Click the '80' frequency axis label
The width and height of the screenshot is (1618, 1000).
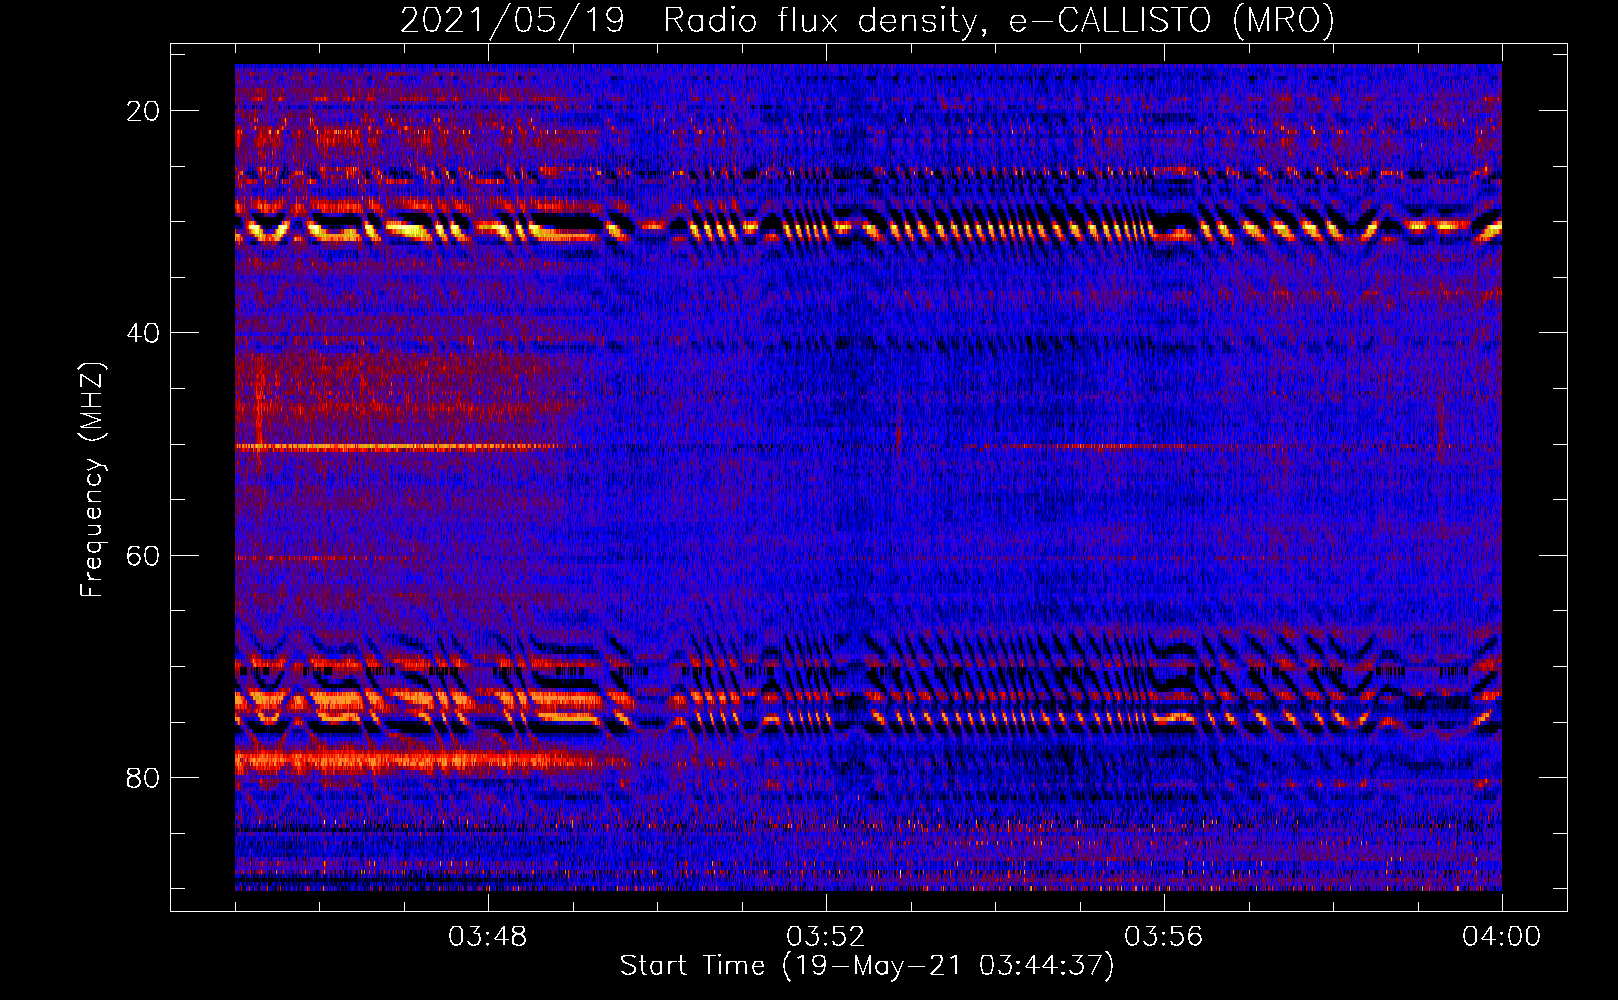[x=144, y=777]
